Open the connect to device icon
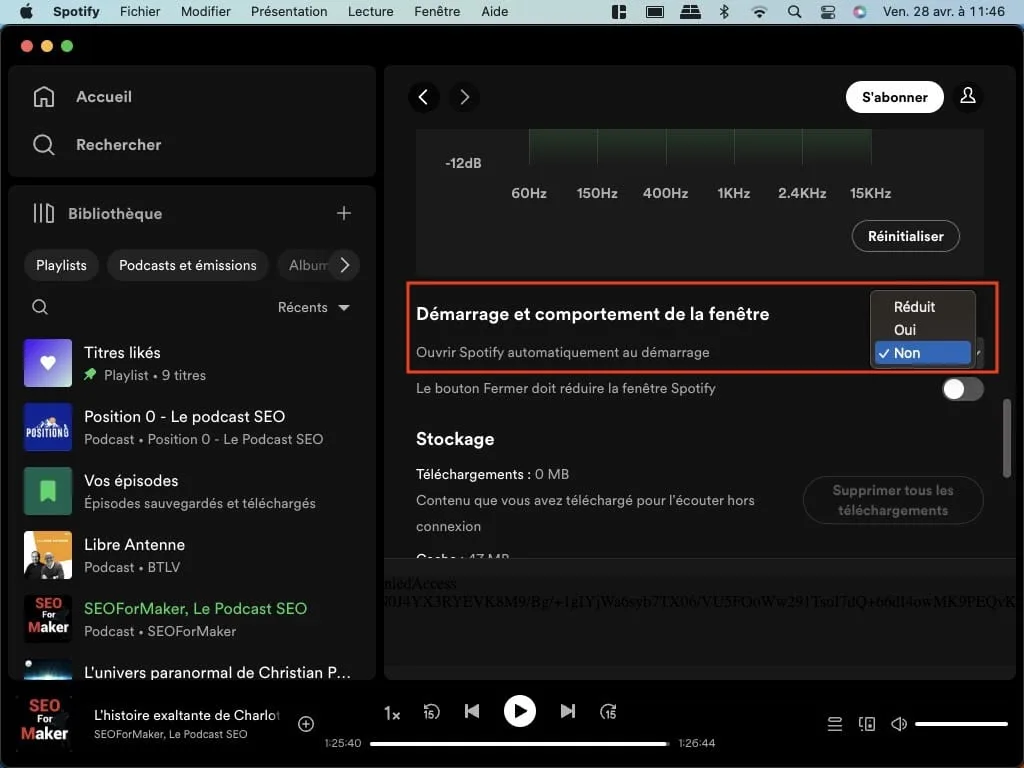Viewport: 1024px width, 768px height. 866,723
